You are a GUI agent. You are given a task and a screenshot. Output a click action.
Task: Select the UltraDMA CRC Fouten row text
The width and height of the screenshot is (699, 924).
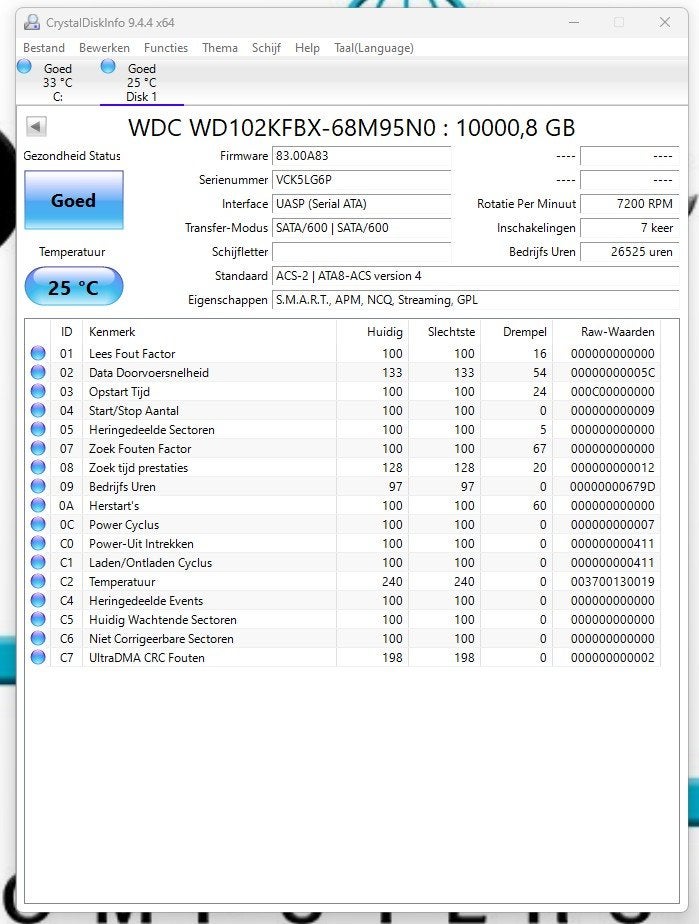147,658
